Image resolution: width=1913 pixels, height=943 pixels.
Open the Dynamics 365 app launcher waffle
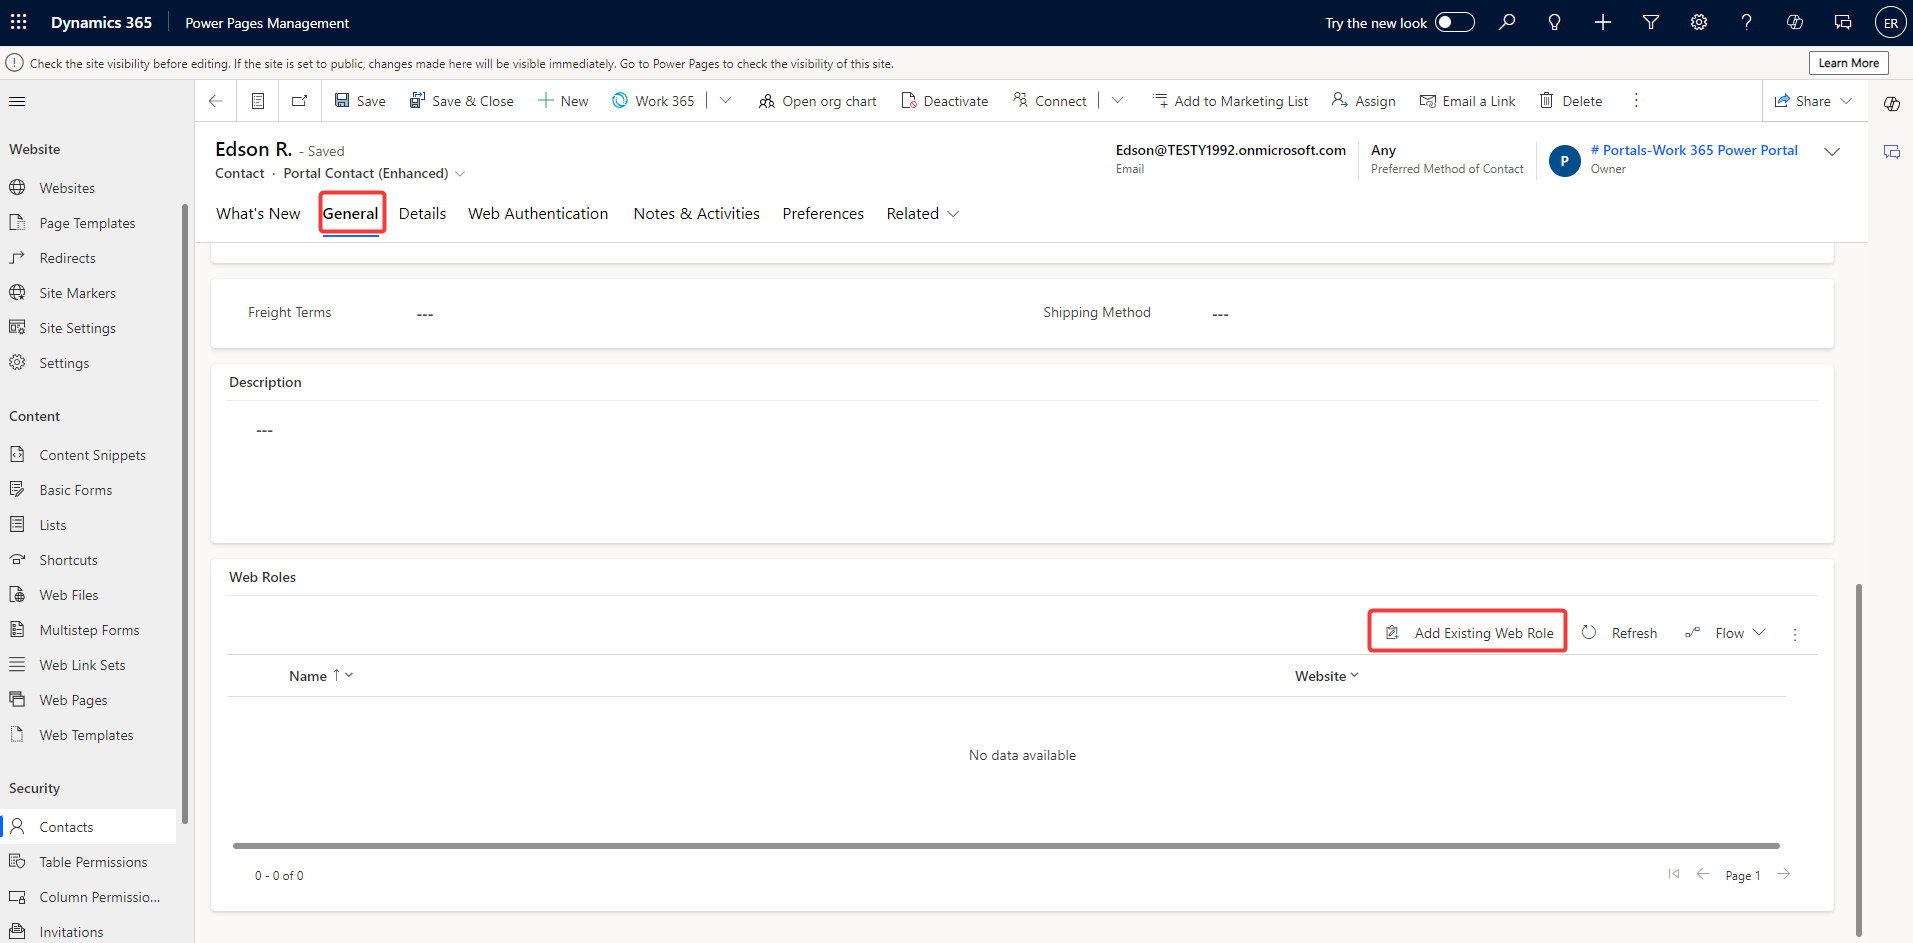19,22
